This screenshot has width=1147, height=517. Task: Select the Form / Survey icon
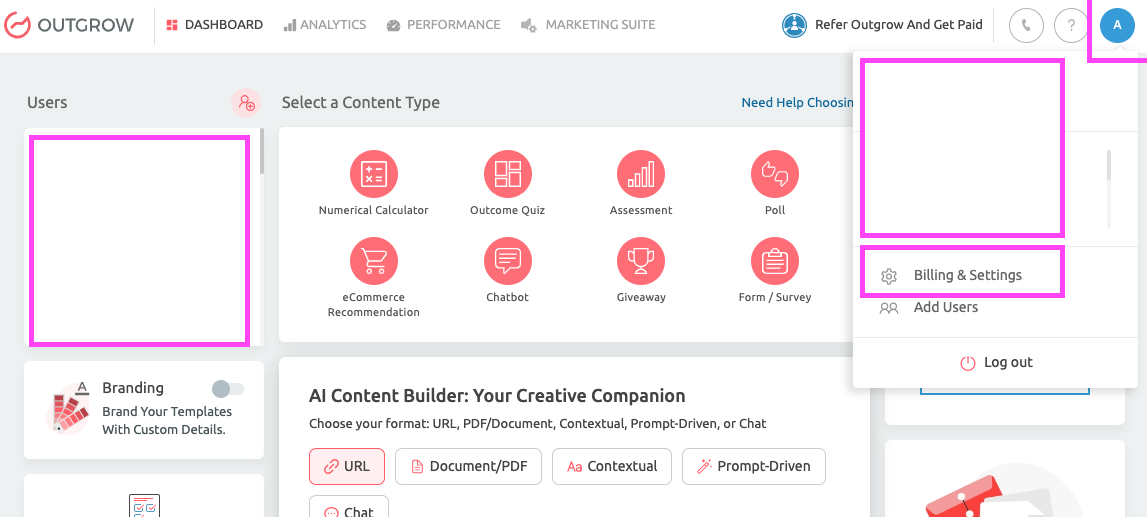point(775,261)
